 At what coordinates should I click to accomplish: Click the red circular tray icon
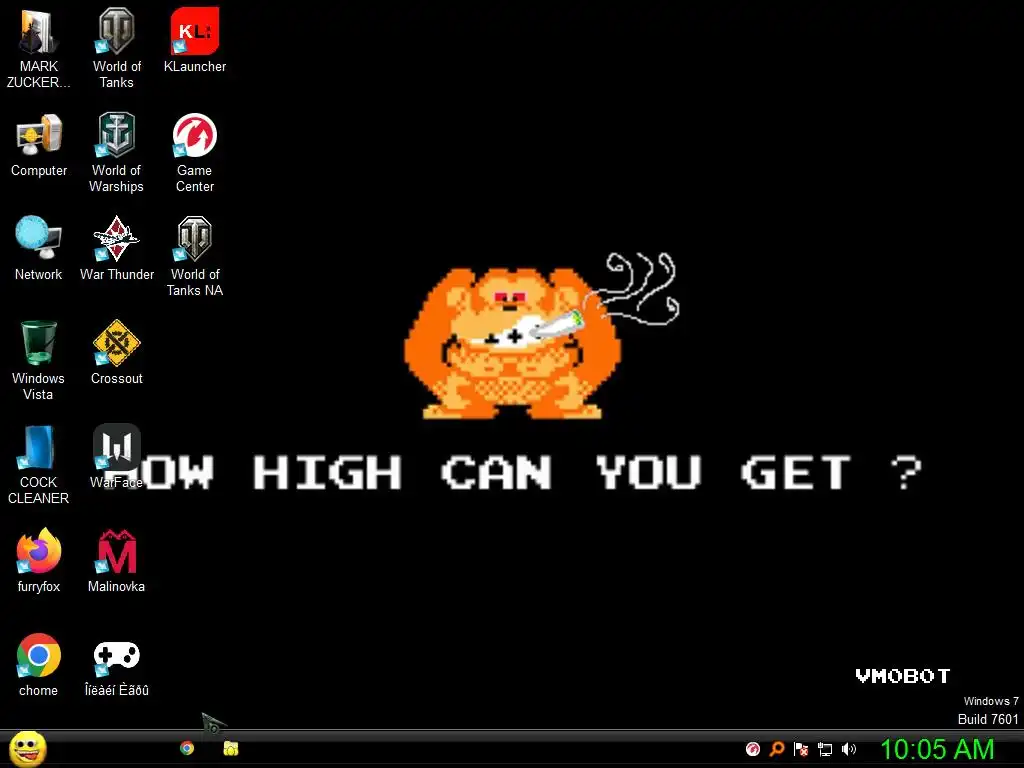[x=753, y=749]
